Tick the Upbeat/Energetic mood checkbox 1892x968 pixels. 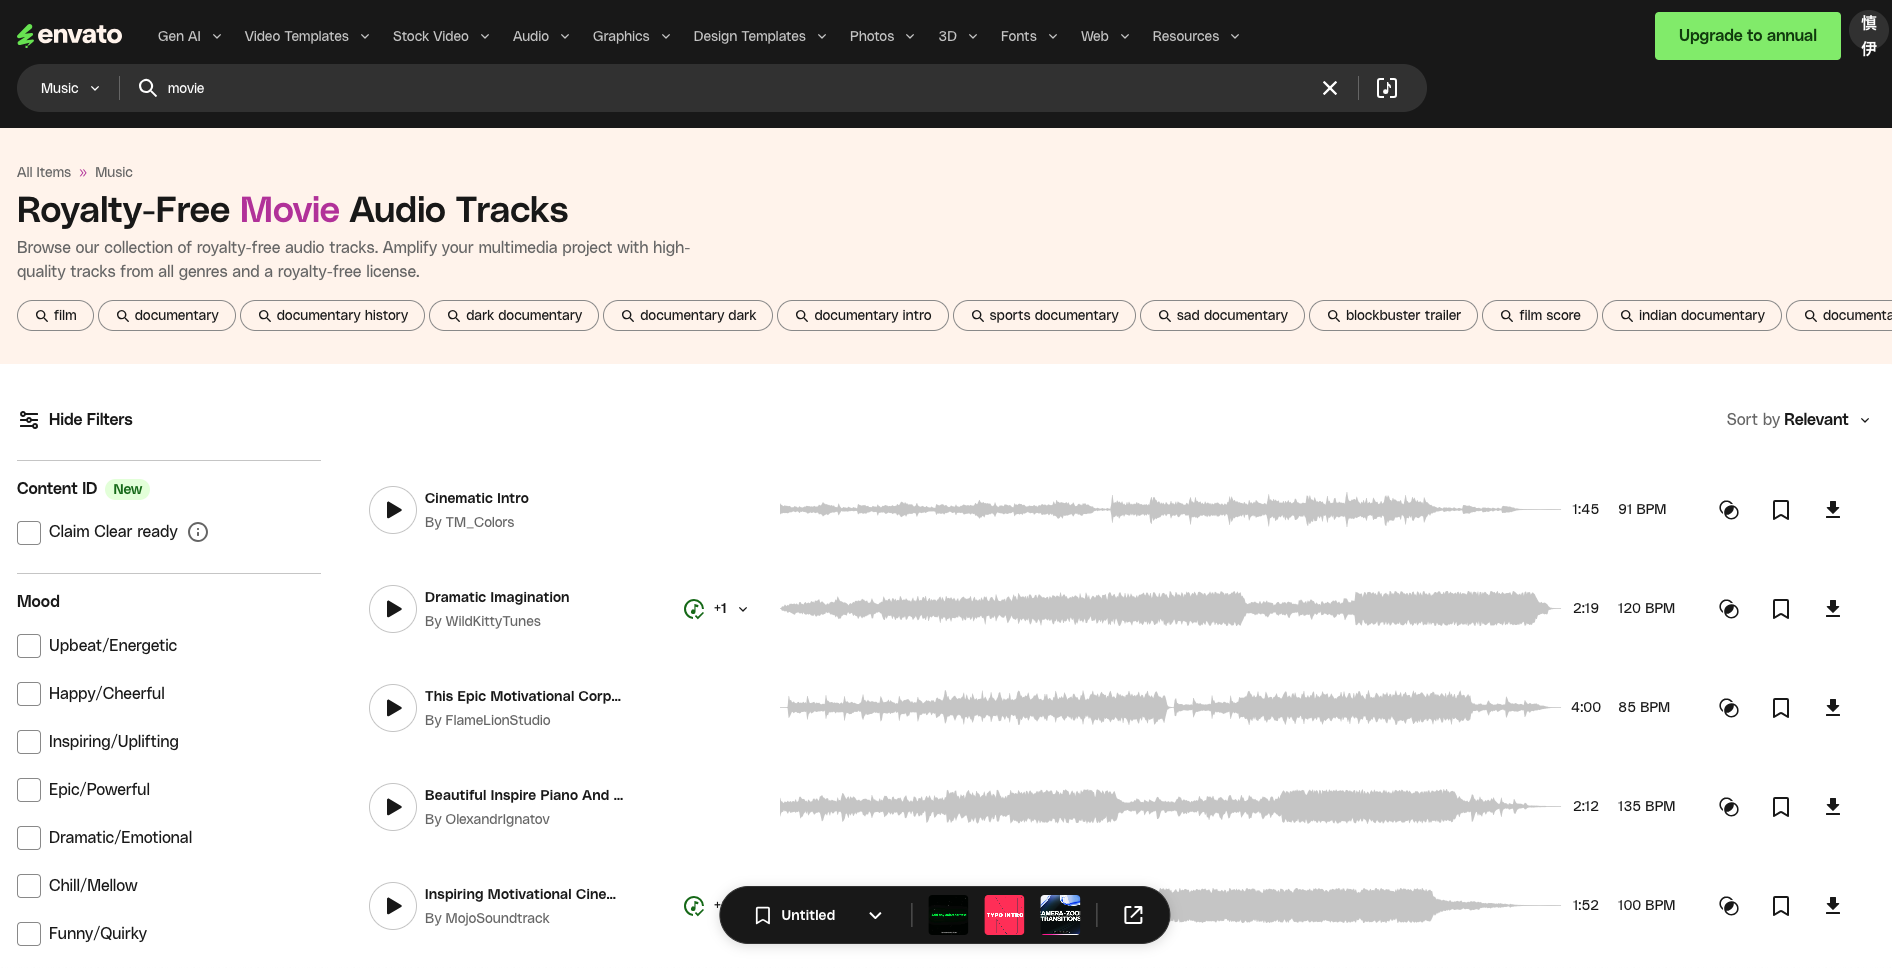pos(29,646)
